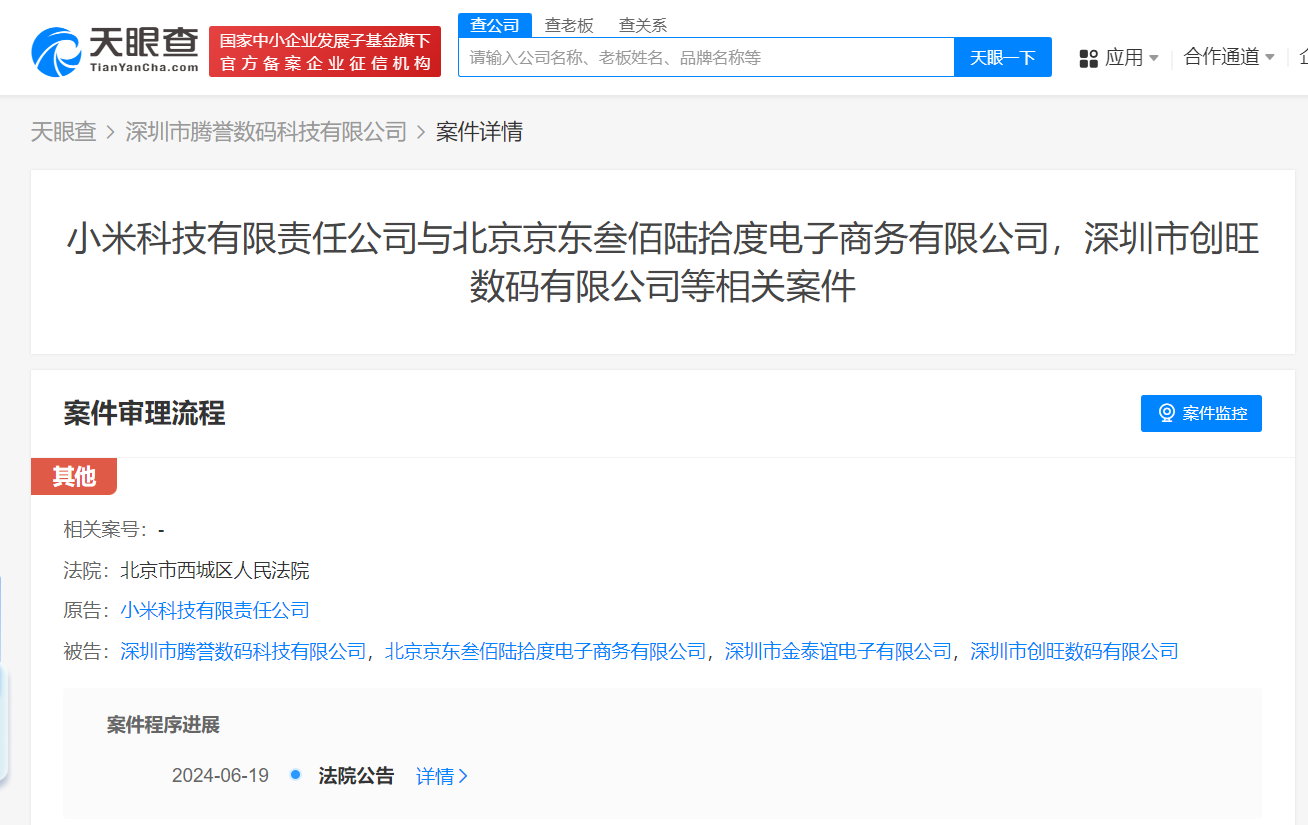
Task: Select the 查公司 tab
Action: 494,24
